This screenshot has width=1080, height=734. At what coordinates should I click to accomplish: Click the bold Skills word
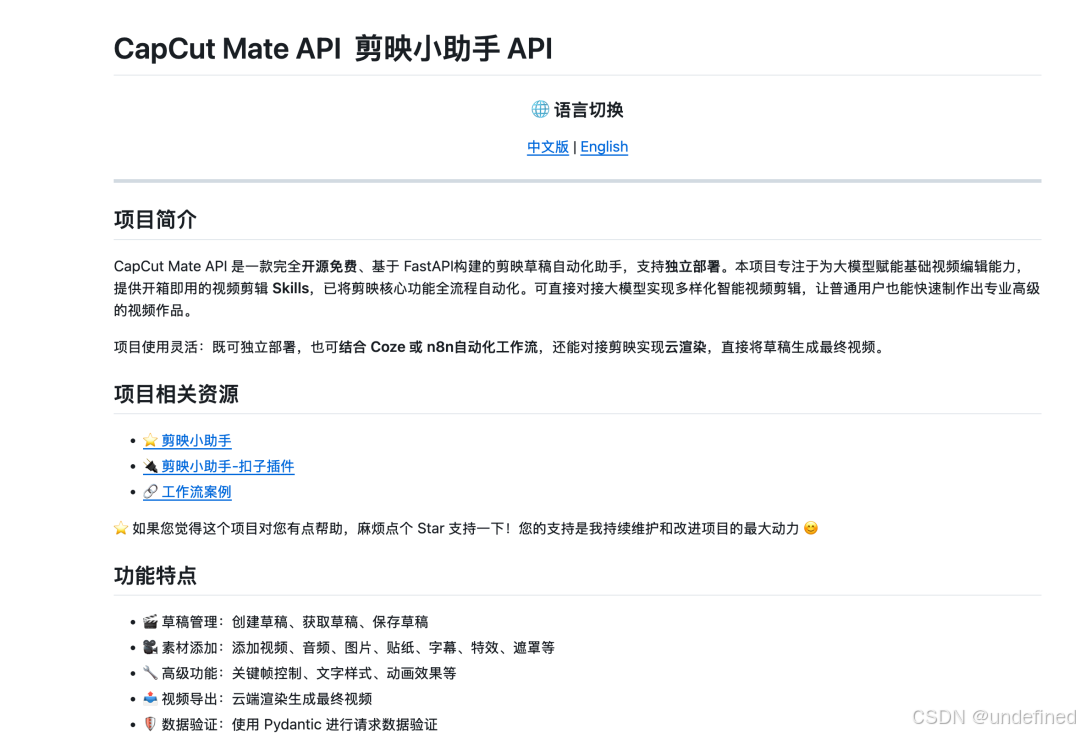[291, 289]
